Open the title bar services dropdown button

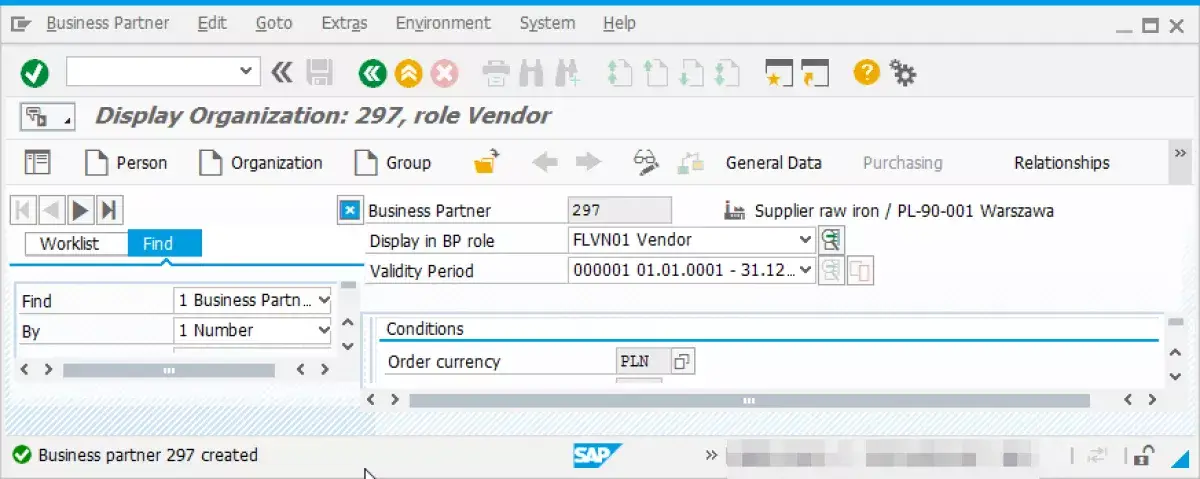[47, 116]
